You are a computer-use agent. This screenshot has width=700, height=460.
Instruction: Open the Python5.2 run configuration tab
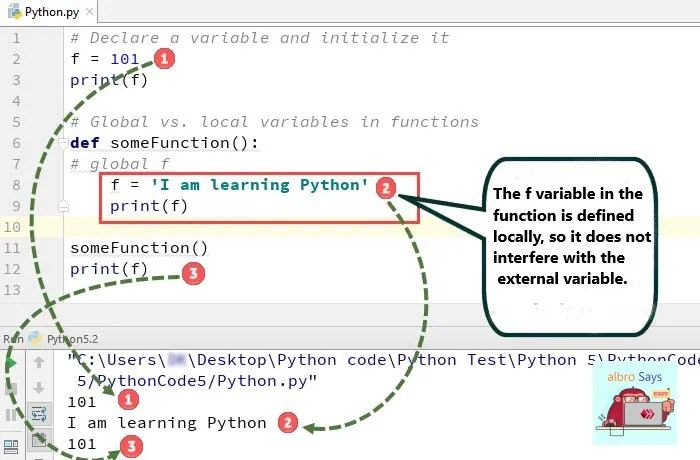coord(72,339)
